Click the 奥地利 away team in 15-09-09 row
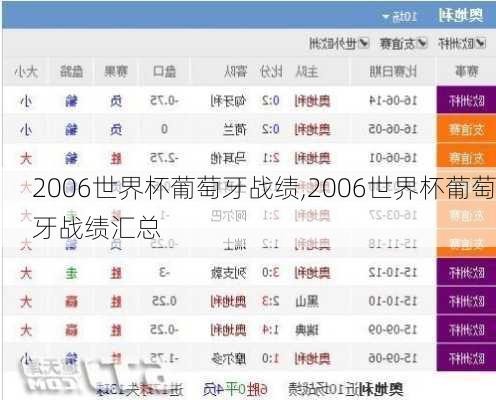The image size is (496, 400). coord(229,330)
